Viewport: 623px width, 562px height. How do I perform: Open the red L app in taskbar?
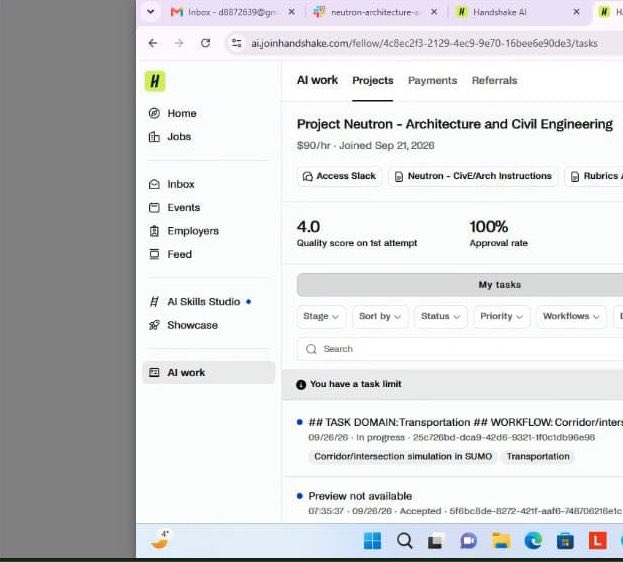pos(598,541)
